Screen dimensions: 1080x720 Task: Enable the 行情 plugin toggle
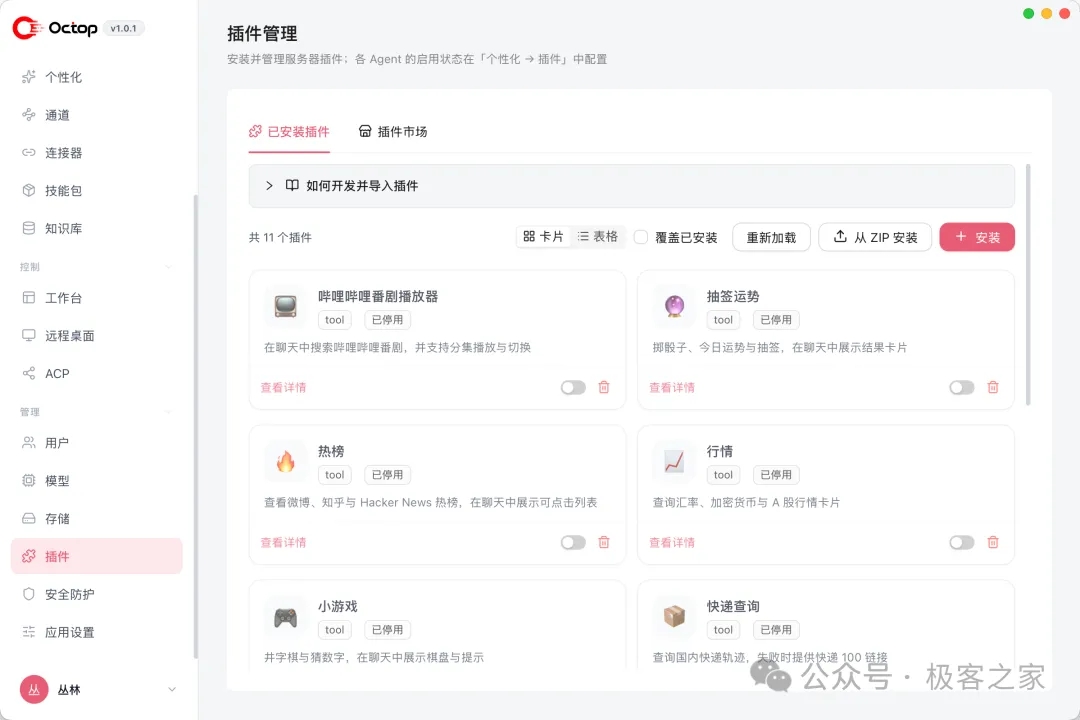(962, 542)
